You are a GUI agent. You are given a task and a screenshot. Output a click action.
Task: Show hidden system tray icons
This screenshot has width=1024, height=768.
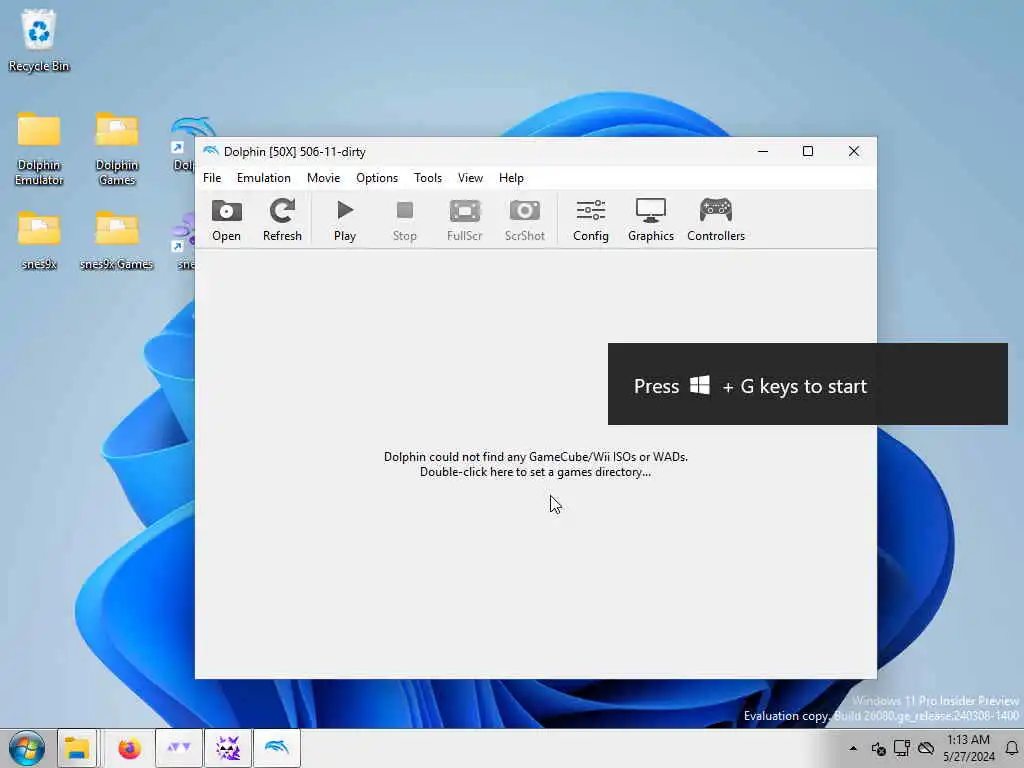click(853, 748)
